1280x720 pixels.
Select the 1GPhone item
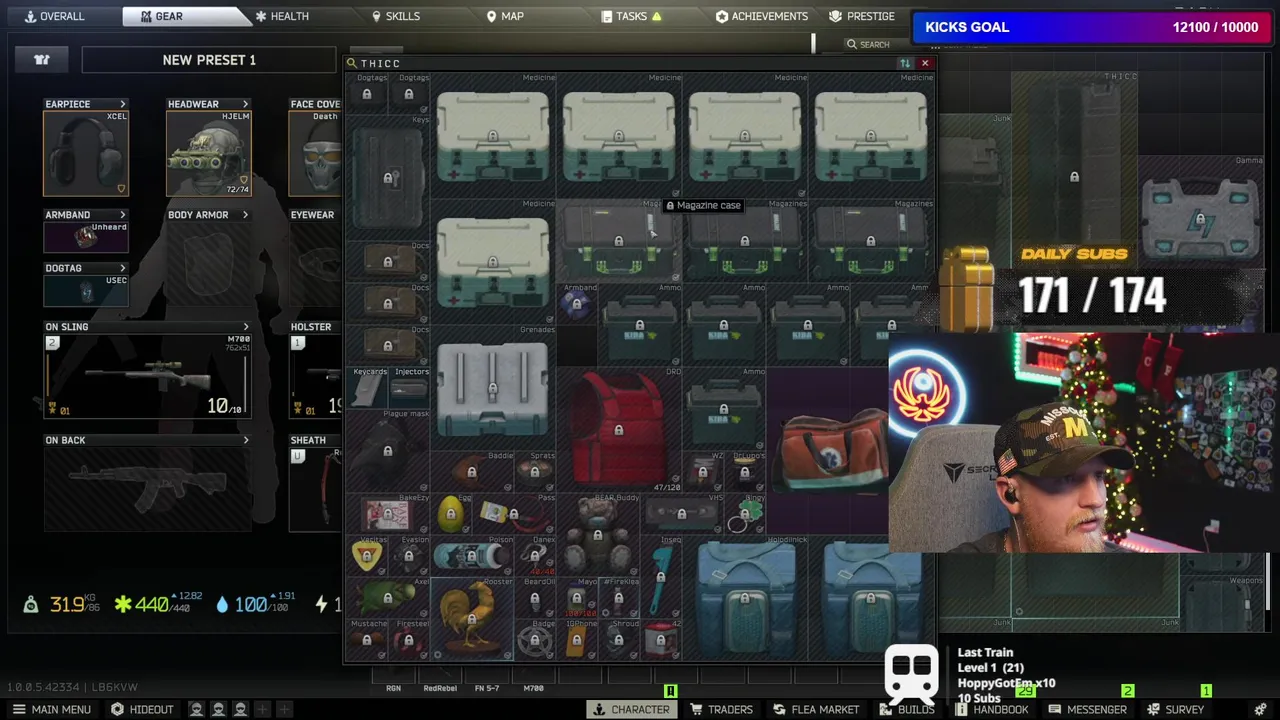576,640
